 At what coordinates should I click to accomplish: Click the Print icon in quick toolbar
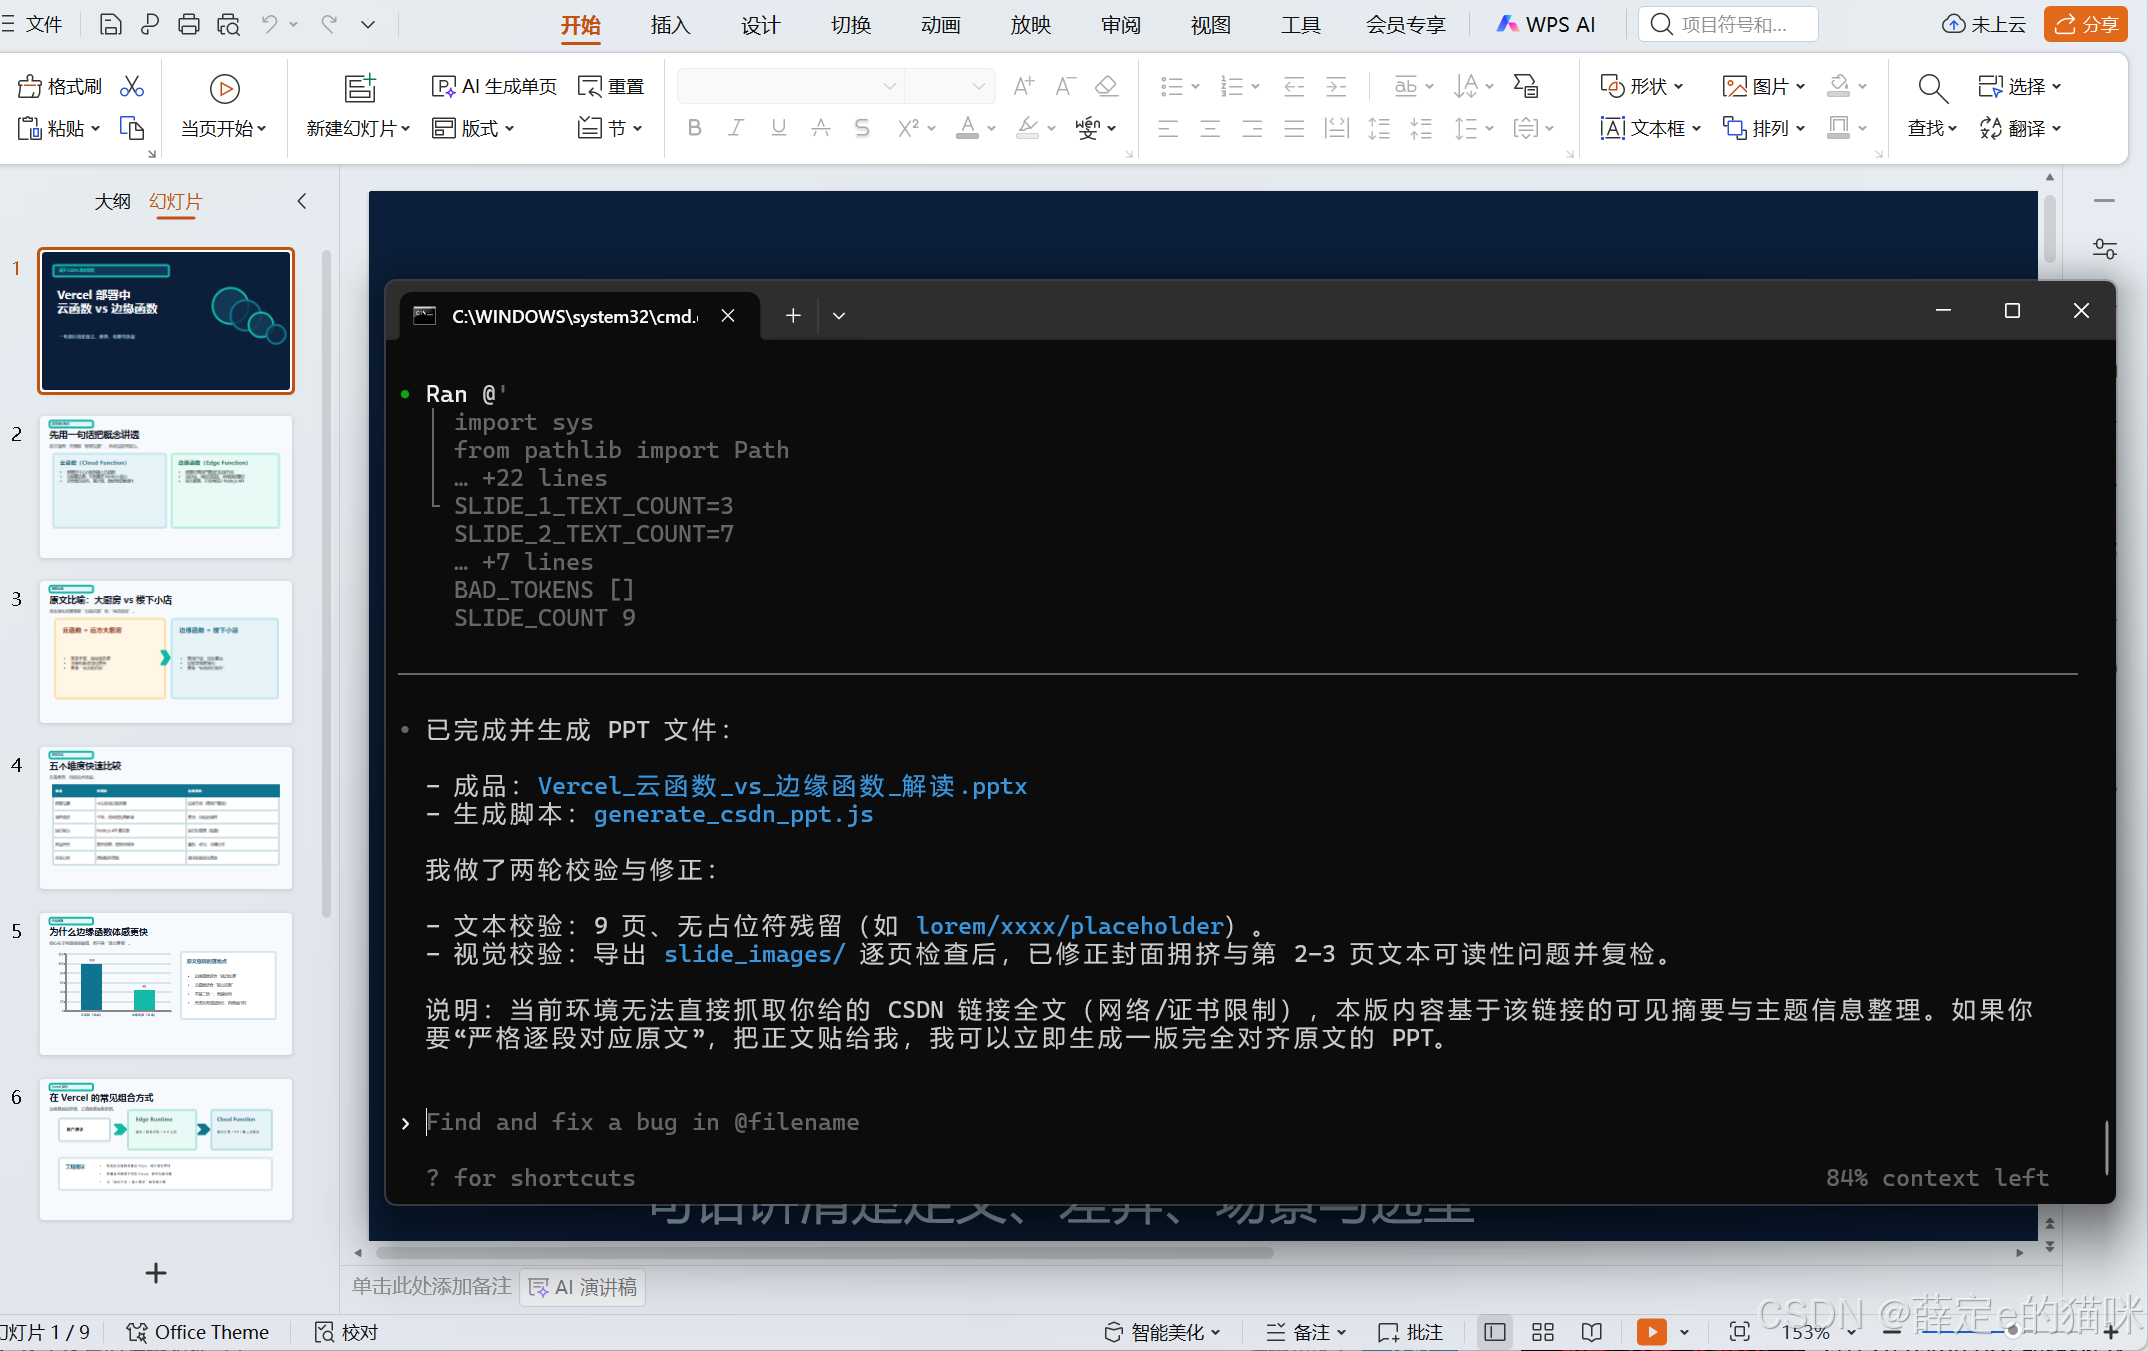pos(189,24)
